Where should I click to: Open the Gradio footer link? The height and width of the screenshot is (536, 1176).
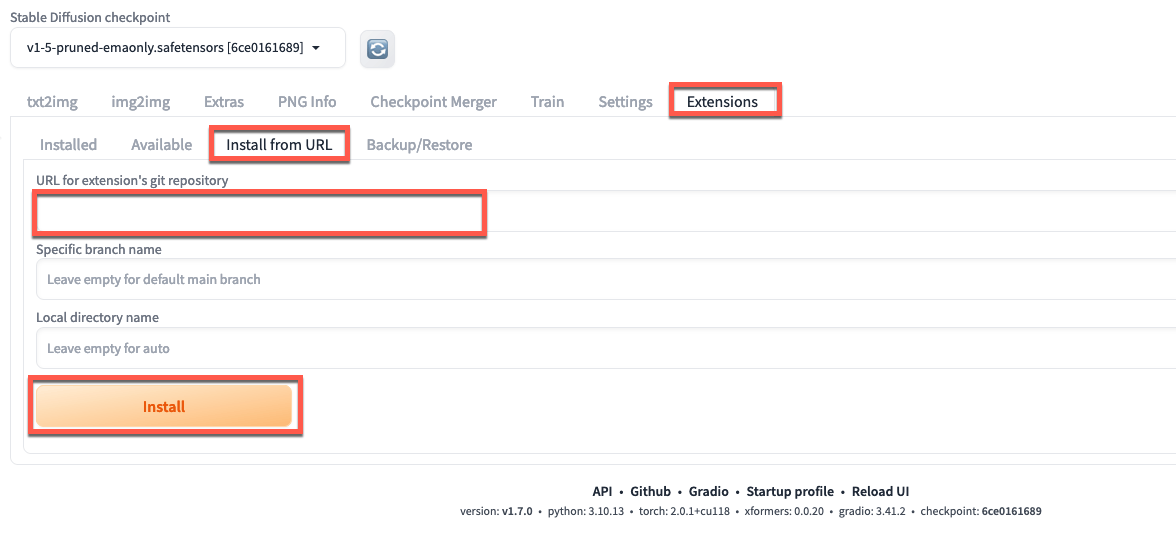pos(709,492)
